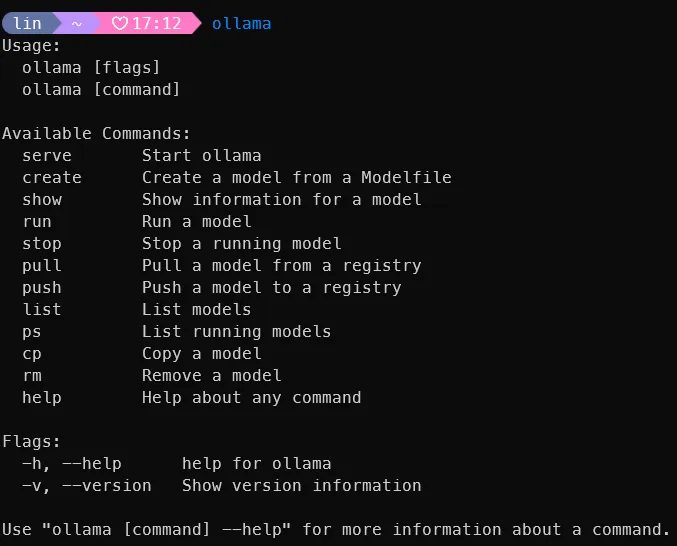Screen dimensions: 677x546
Task: Click the 'serve' command name
Action: [47, 155]
